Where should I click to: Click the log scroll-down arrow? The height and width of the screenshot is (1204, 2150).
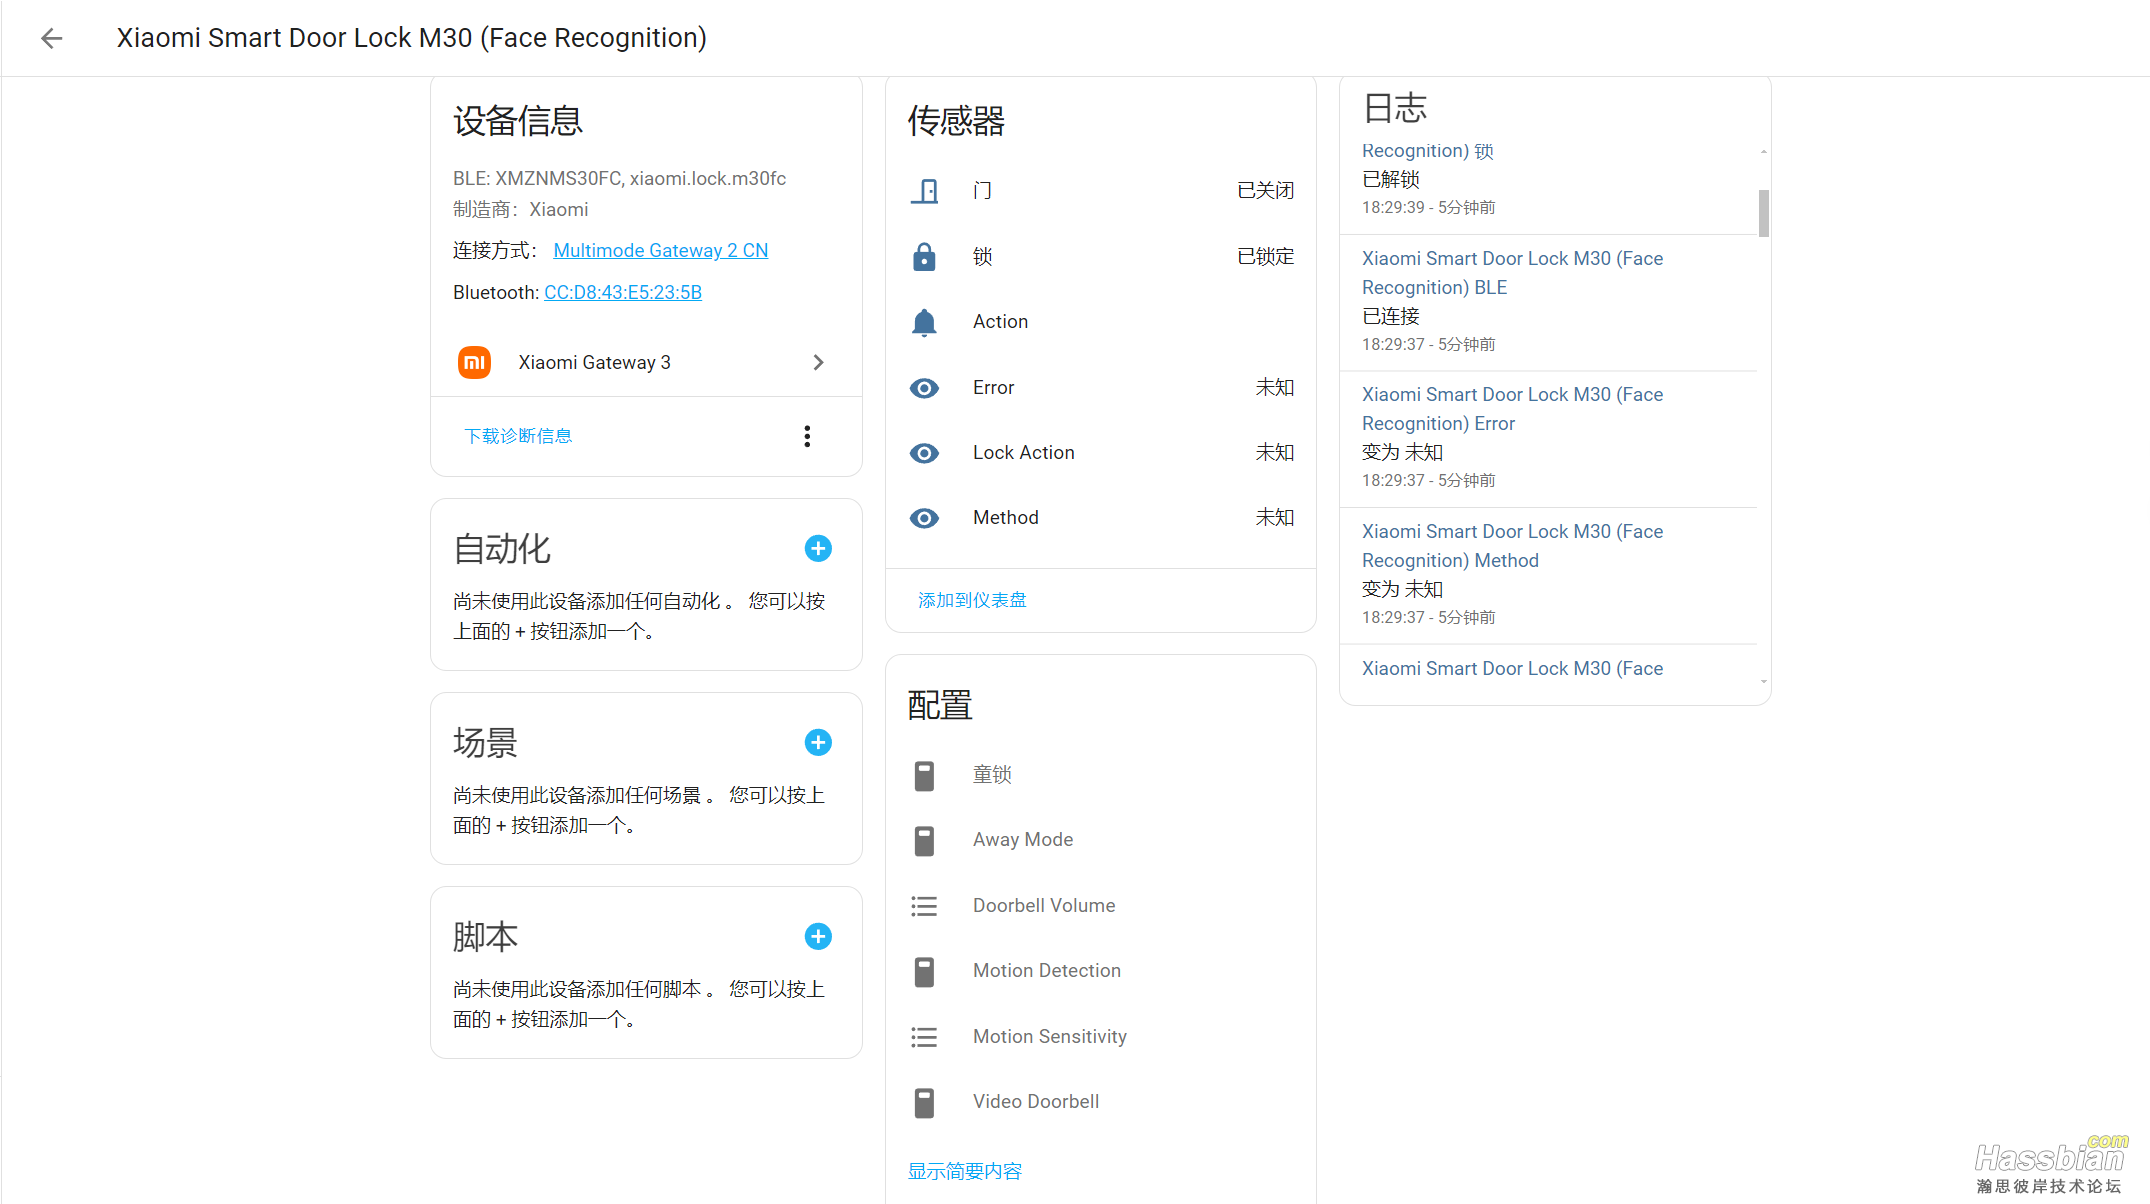click(x=1764, y=681)
